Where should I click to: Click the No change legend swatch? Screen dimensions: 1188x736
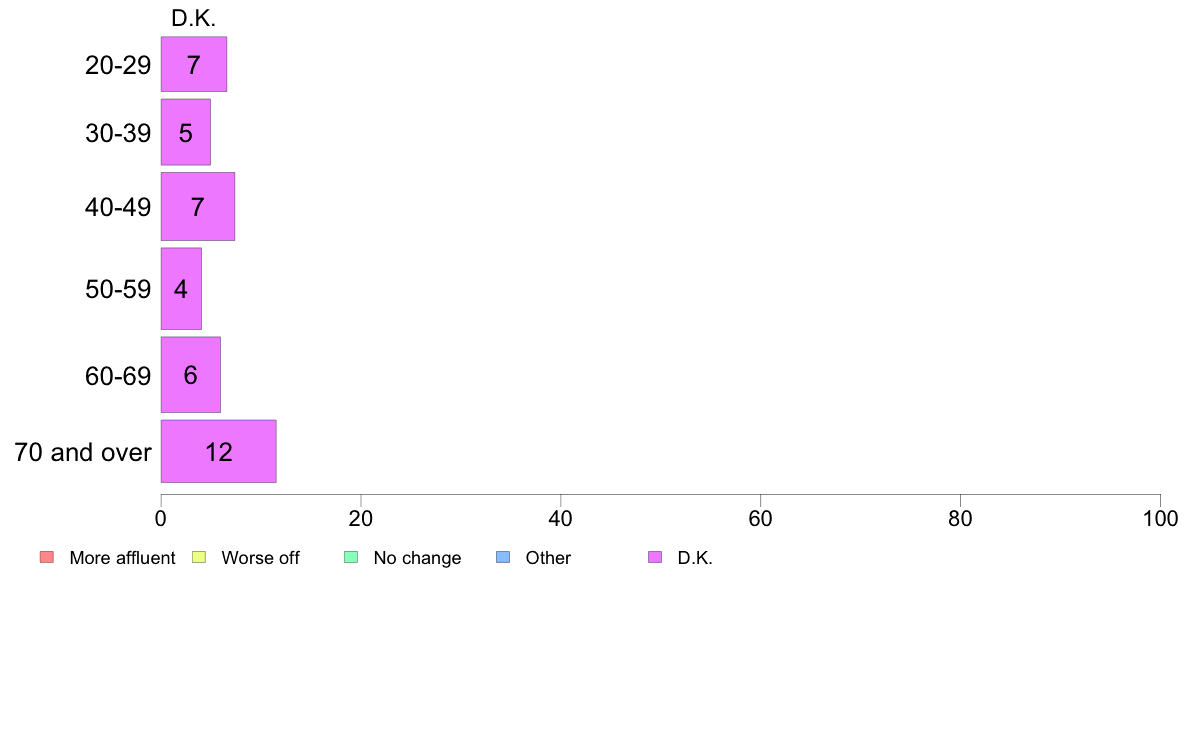351,557
